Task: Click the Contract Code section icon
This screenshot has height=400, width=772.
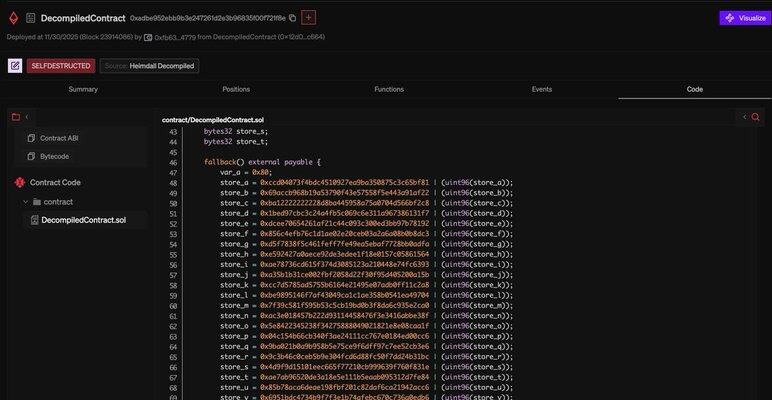Action: pos(19,183)
